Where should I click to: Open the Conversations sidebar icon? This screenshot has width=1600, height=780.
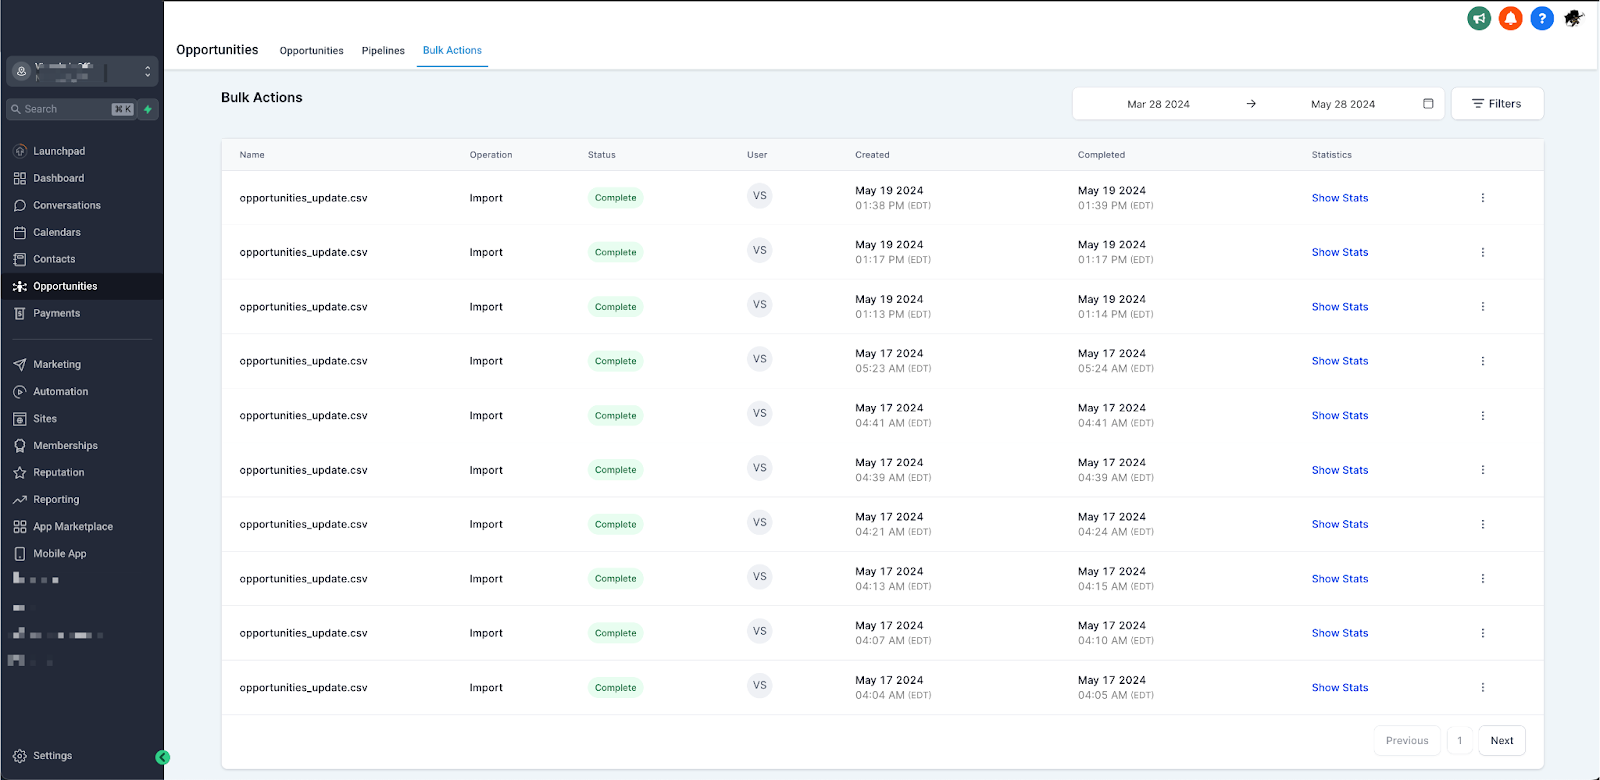pos(20,205)
